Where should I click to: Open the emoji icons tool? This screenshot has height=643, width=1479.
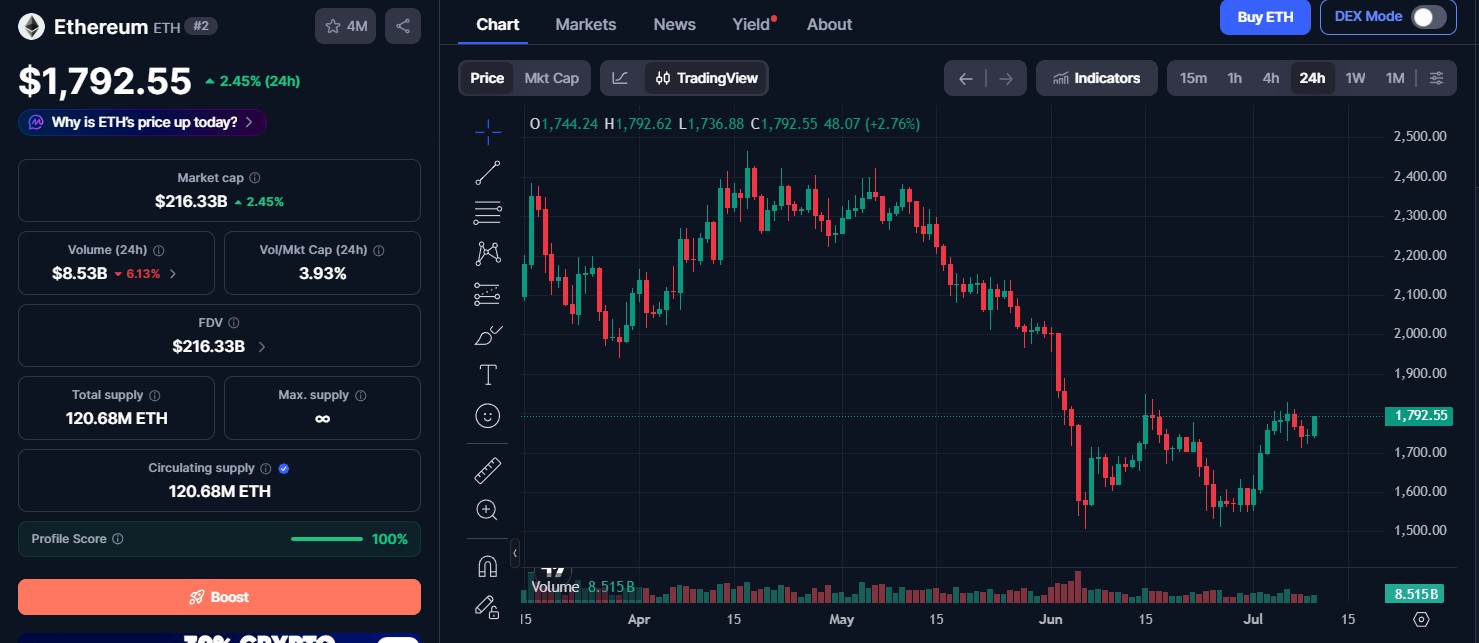[488, 416]
